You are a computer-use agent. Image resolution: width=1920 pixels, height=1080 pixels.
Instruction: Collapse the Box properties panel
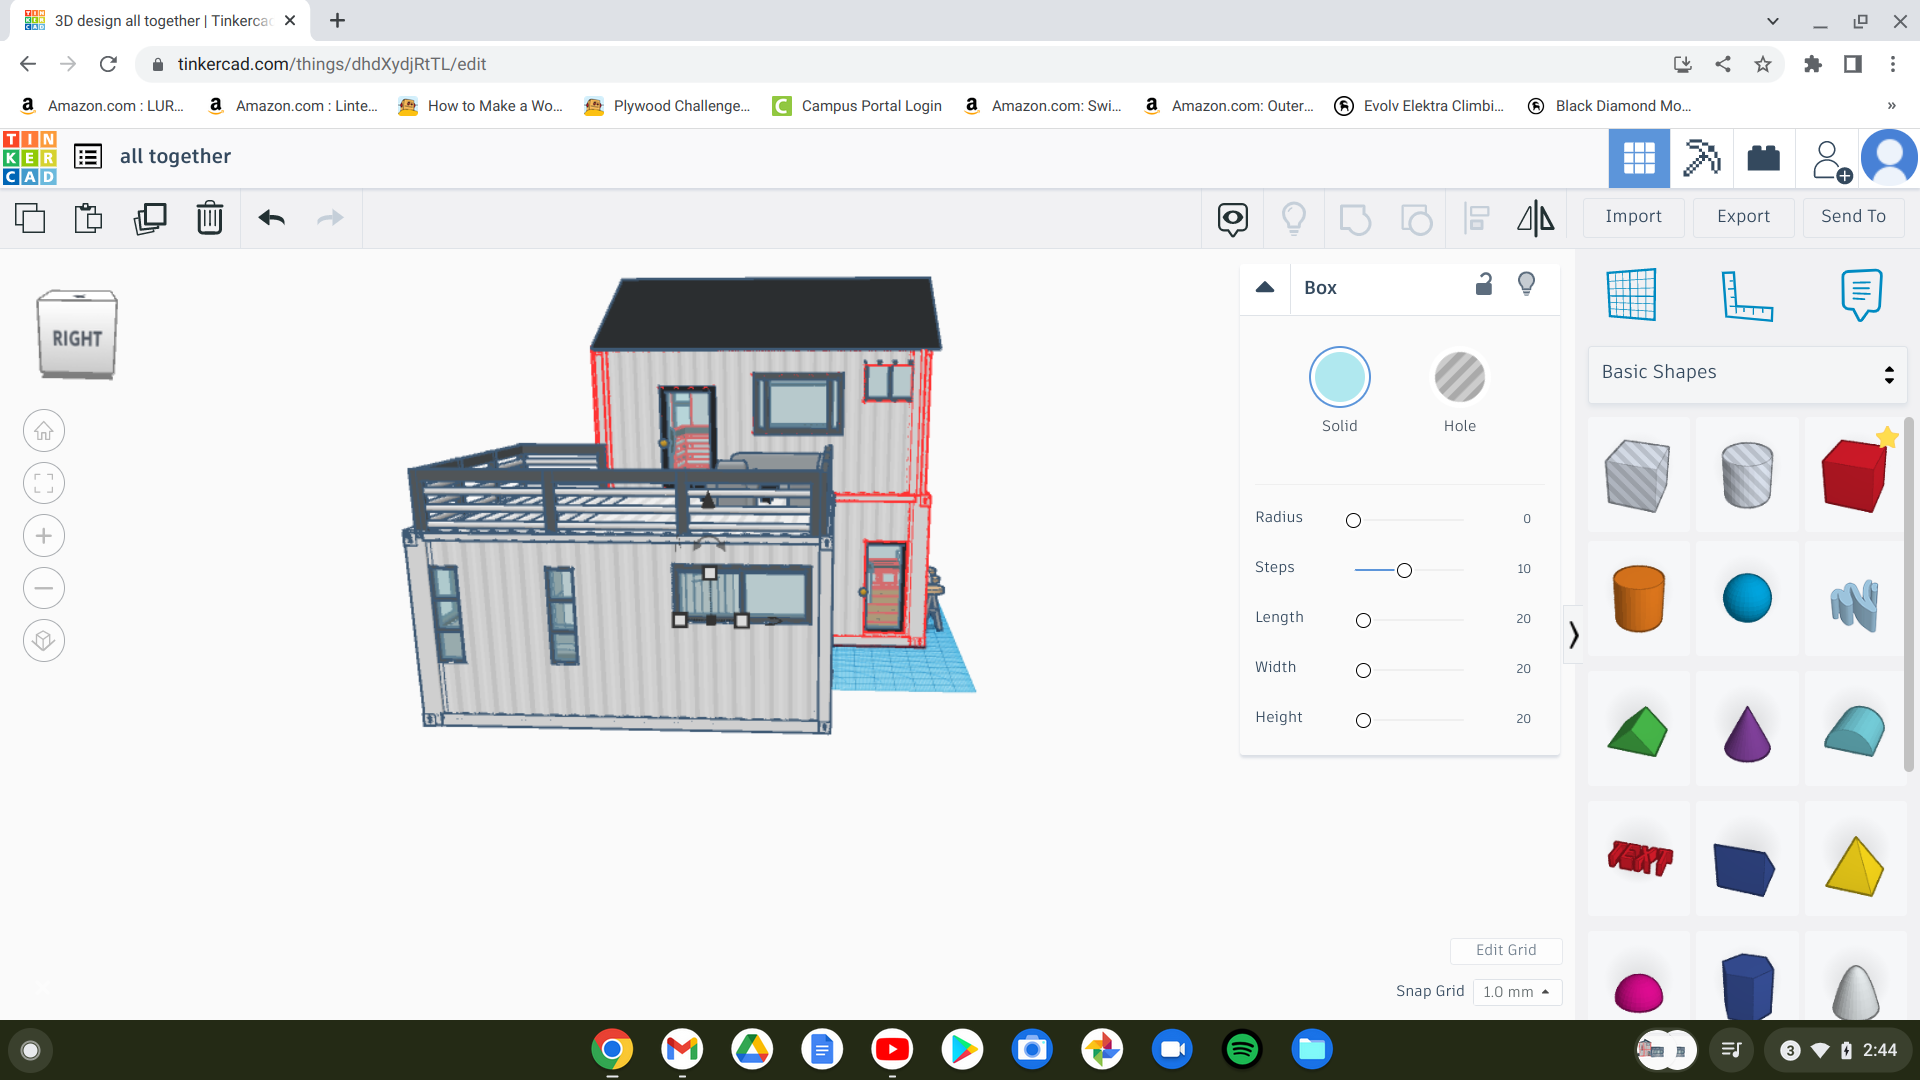[x=1265, y=288]
